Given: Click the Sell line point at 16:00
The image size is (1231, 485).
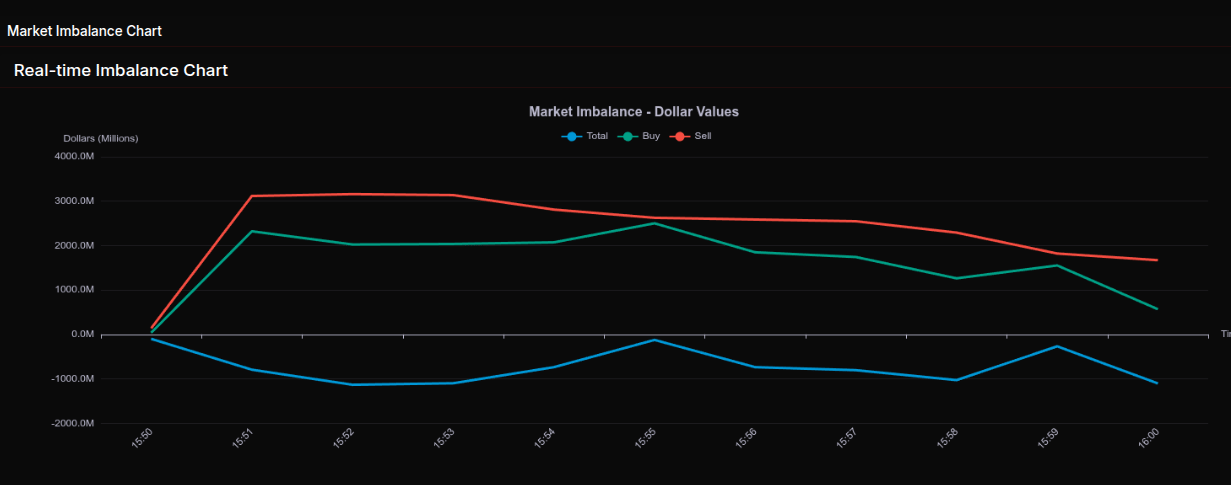Looking at the screenshot, I should point(1157,260).
